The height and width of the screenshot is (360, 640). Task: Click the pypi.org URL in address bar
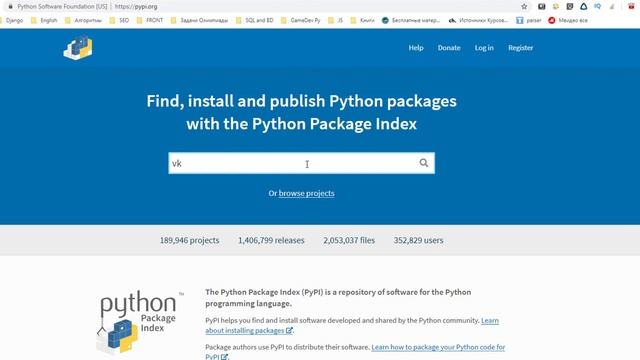136,7
